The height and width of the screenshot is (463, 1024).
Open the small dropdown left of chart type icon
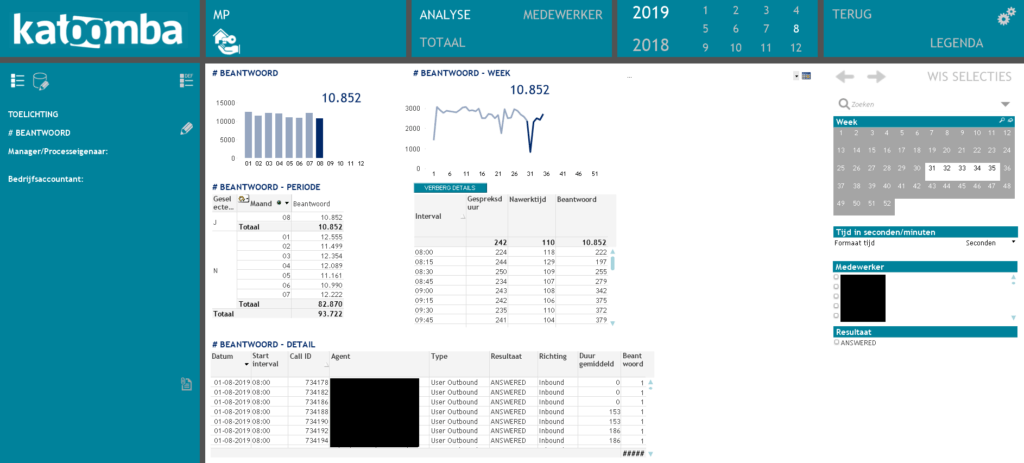tap(797, 76)
